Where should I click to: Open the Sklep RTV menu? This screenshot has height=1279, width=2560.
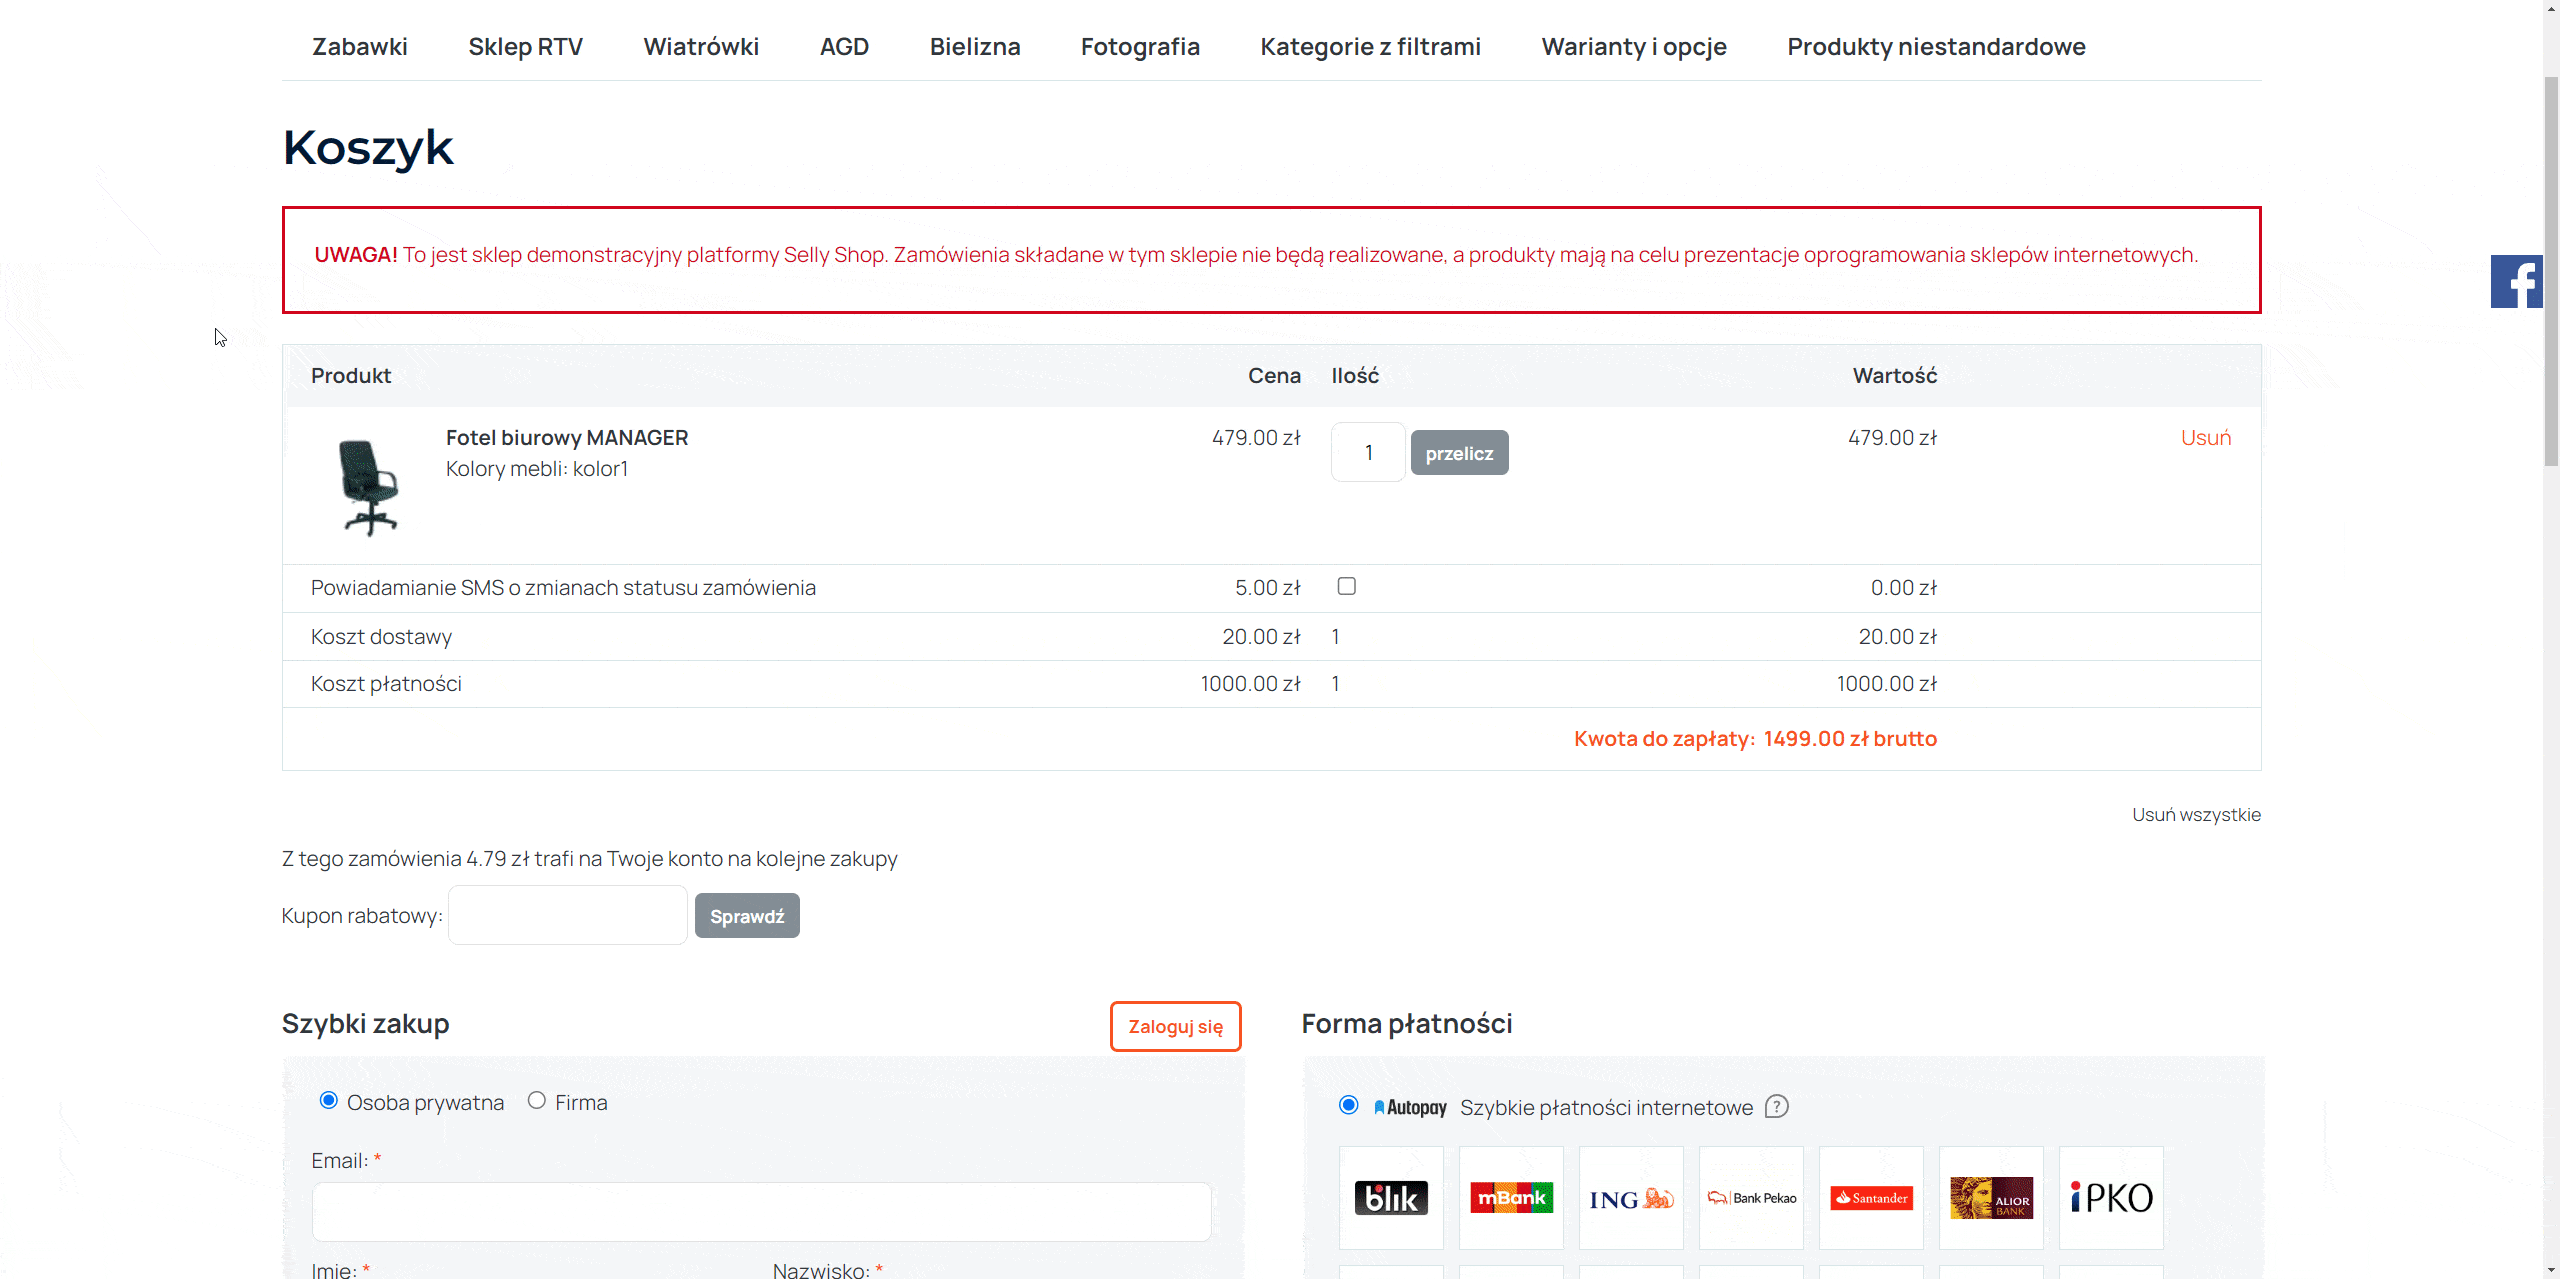pyautogui.click(x=525, y=47)
